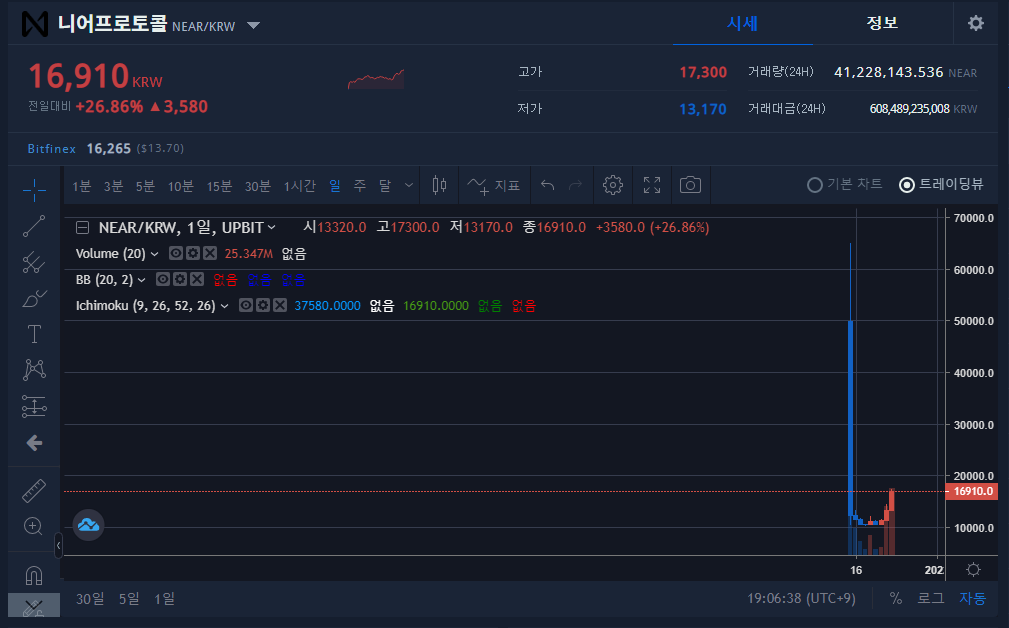The width and height of the screenshot is (1009, 628).
Task: Set the date range to 1일
Action: 164,598
